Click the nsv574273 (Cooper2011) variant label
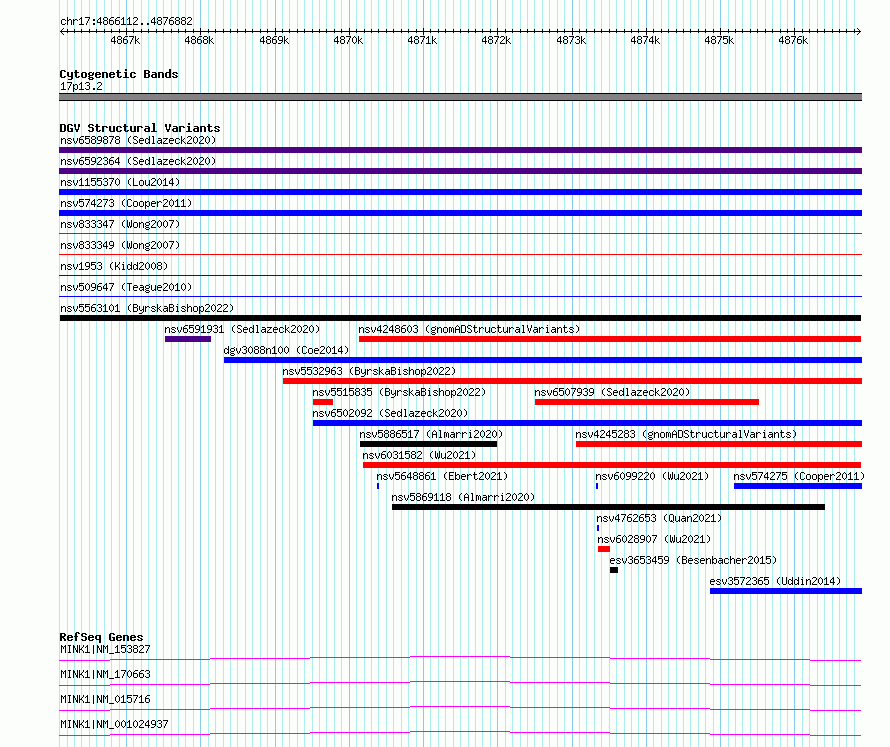 (126, 203)
